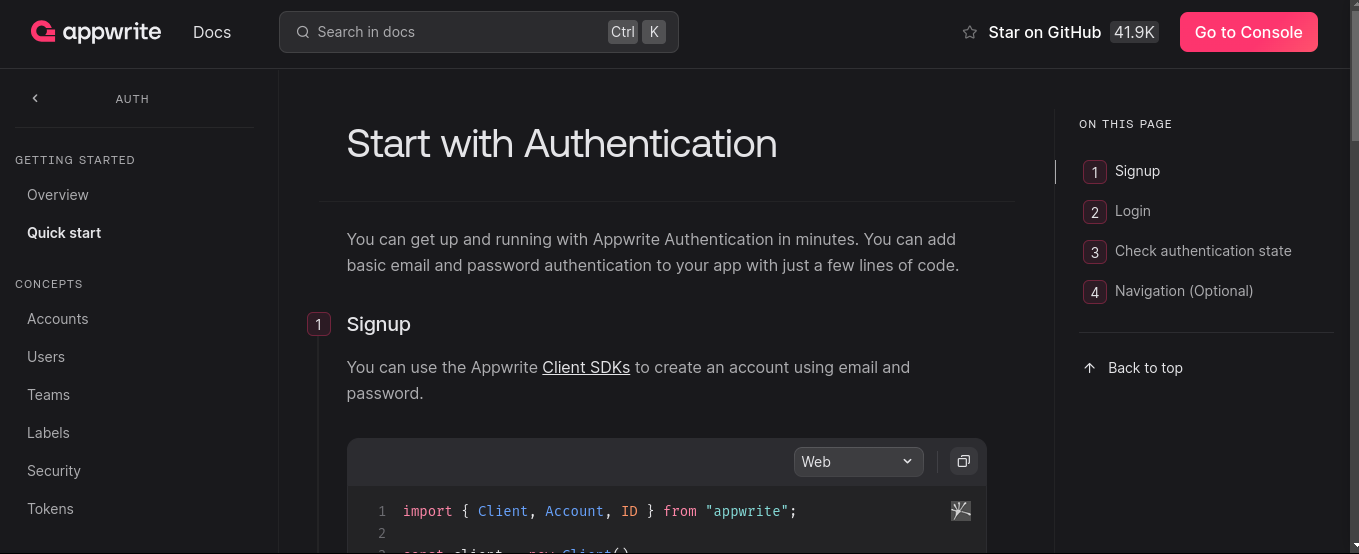Click the Ctrl K shortcut hint
This screenshot has width=1359, height=554.
coord(637,32)
